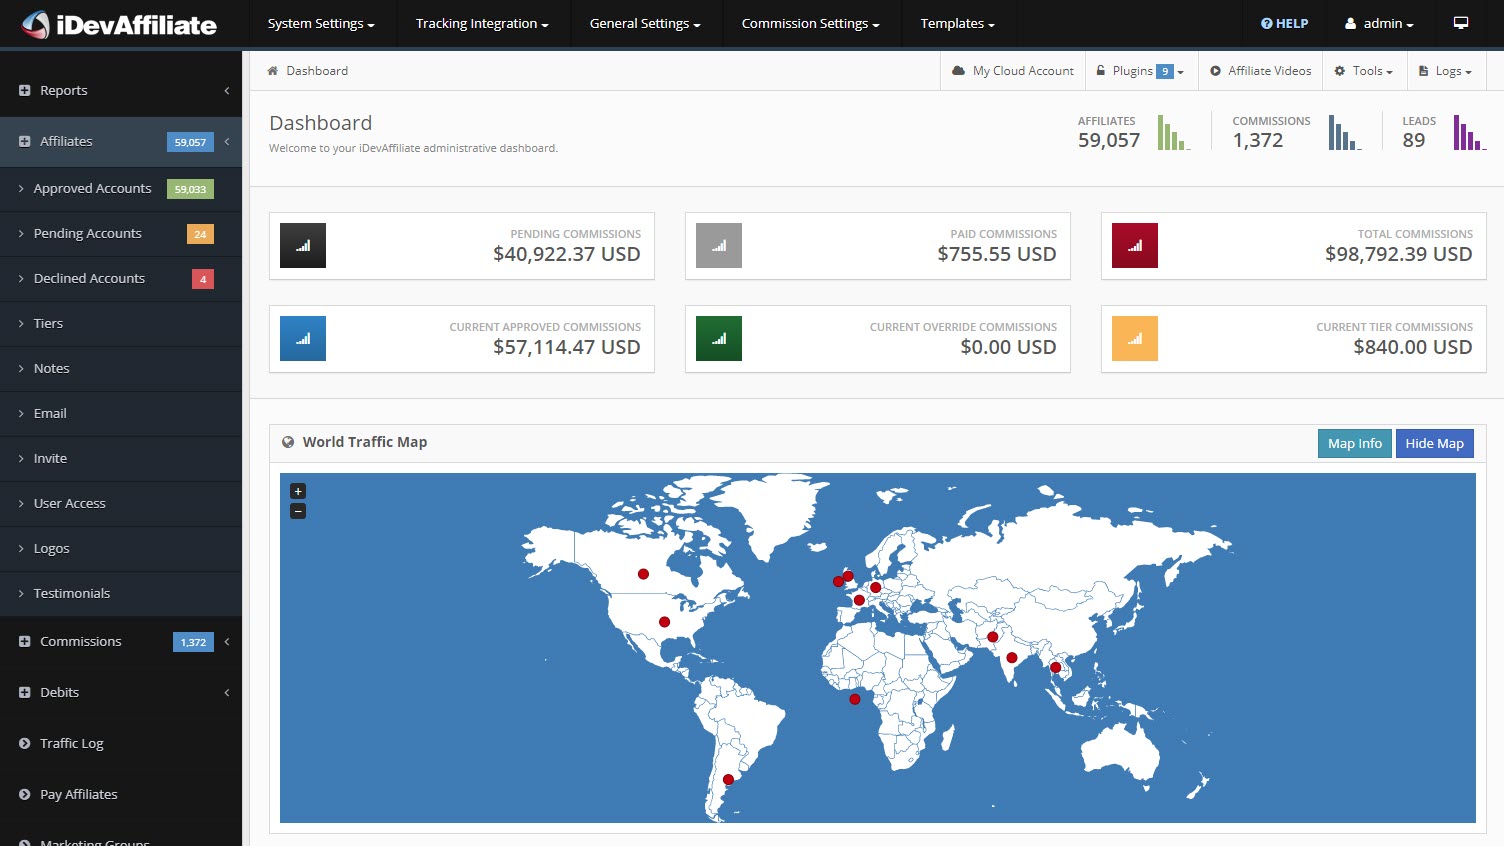This screenshot has width=1504, height=846.
Task: Open My Cloud Account
Action: click(x=1012, y=71)
